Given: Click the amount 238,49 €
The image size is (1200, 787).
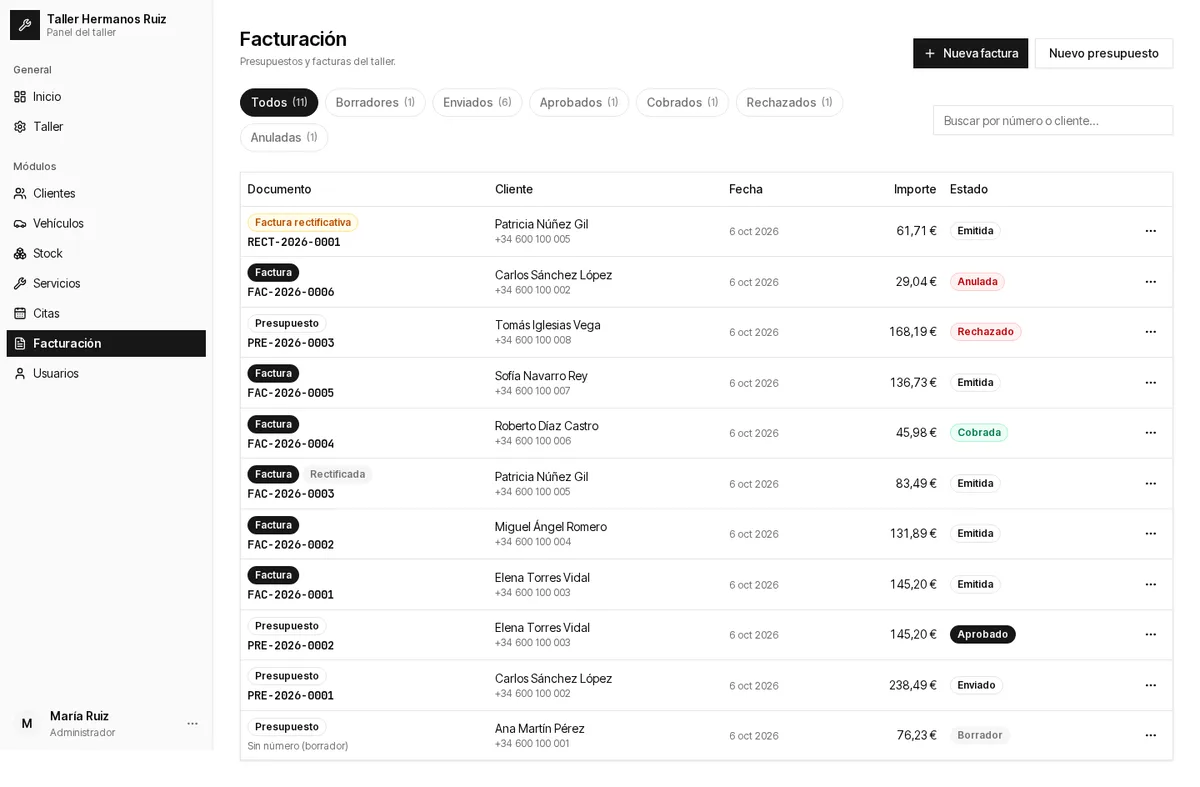Looking at the screenshot, I should 913,686.
